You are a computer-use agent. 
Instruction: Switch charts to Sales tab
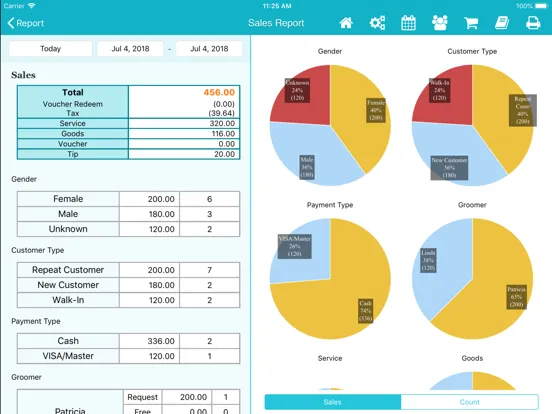coord(333,402)
